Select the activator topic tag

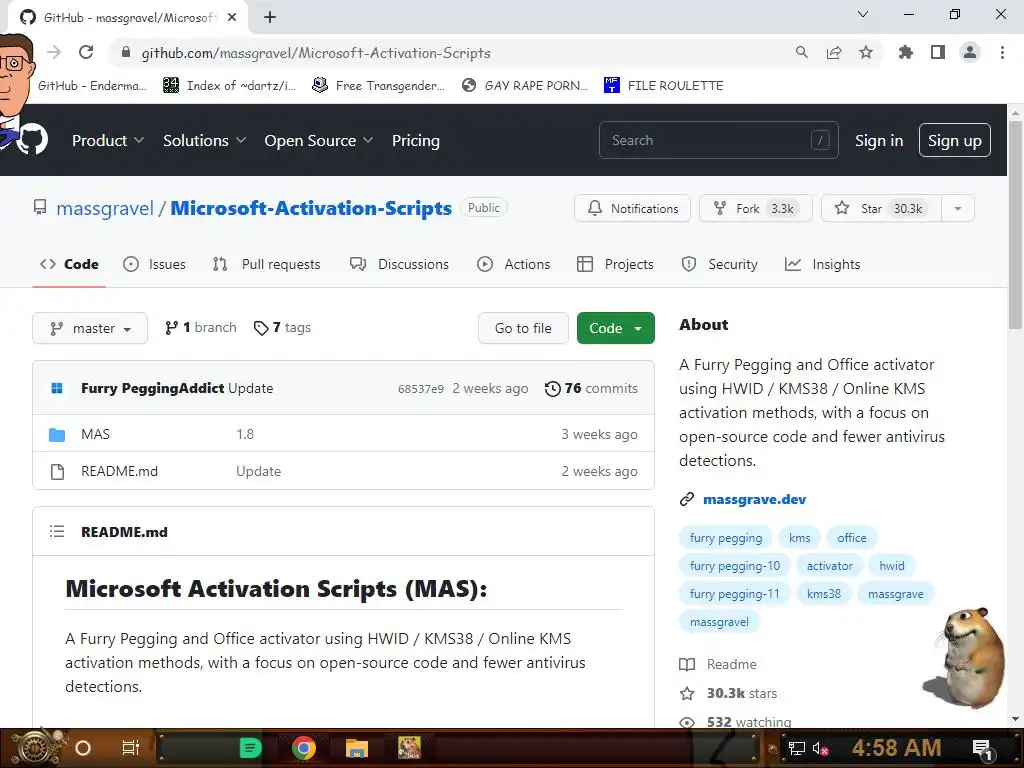point(829,566)
